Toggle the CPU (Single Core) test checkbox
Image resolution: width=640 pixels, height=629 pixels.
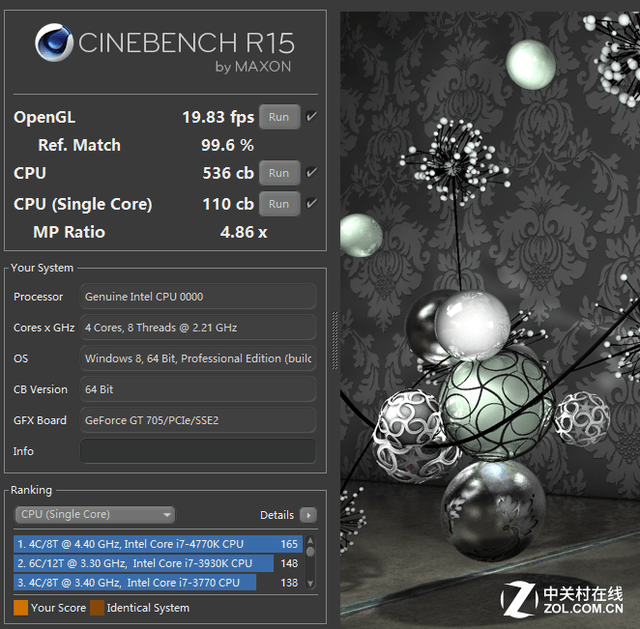coord(311,203)
